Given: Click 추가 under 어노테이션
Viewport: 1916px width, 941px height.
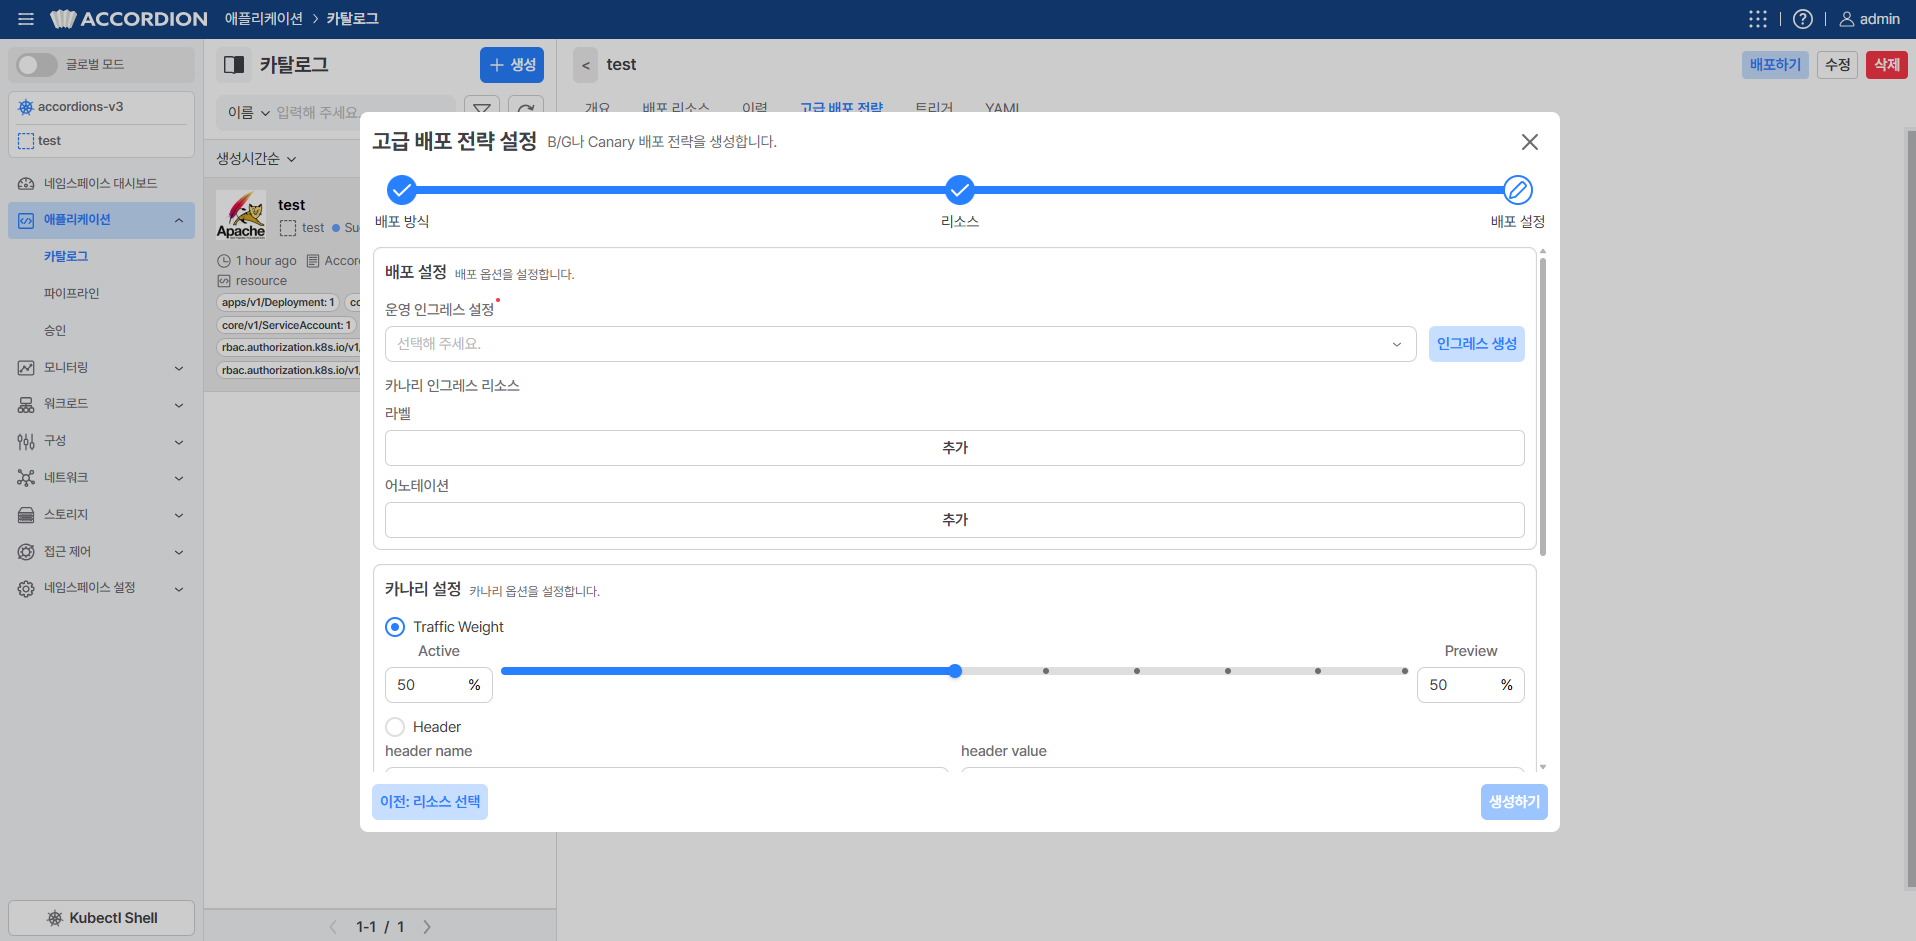Looking at the screenshot, I should (x=955, y=520).
